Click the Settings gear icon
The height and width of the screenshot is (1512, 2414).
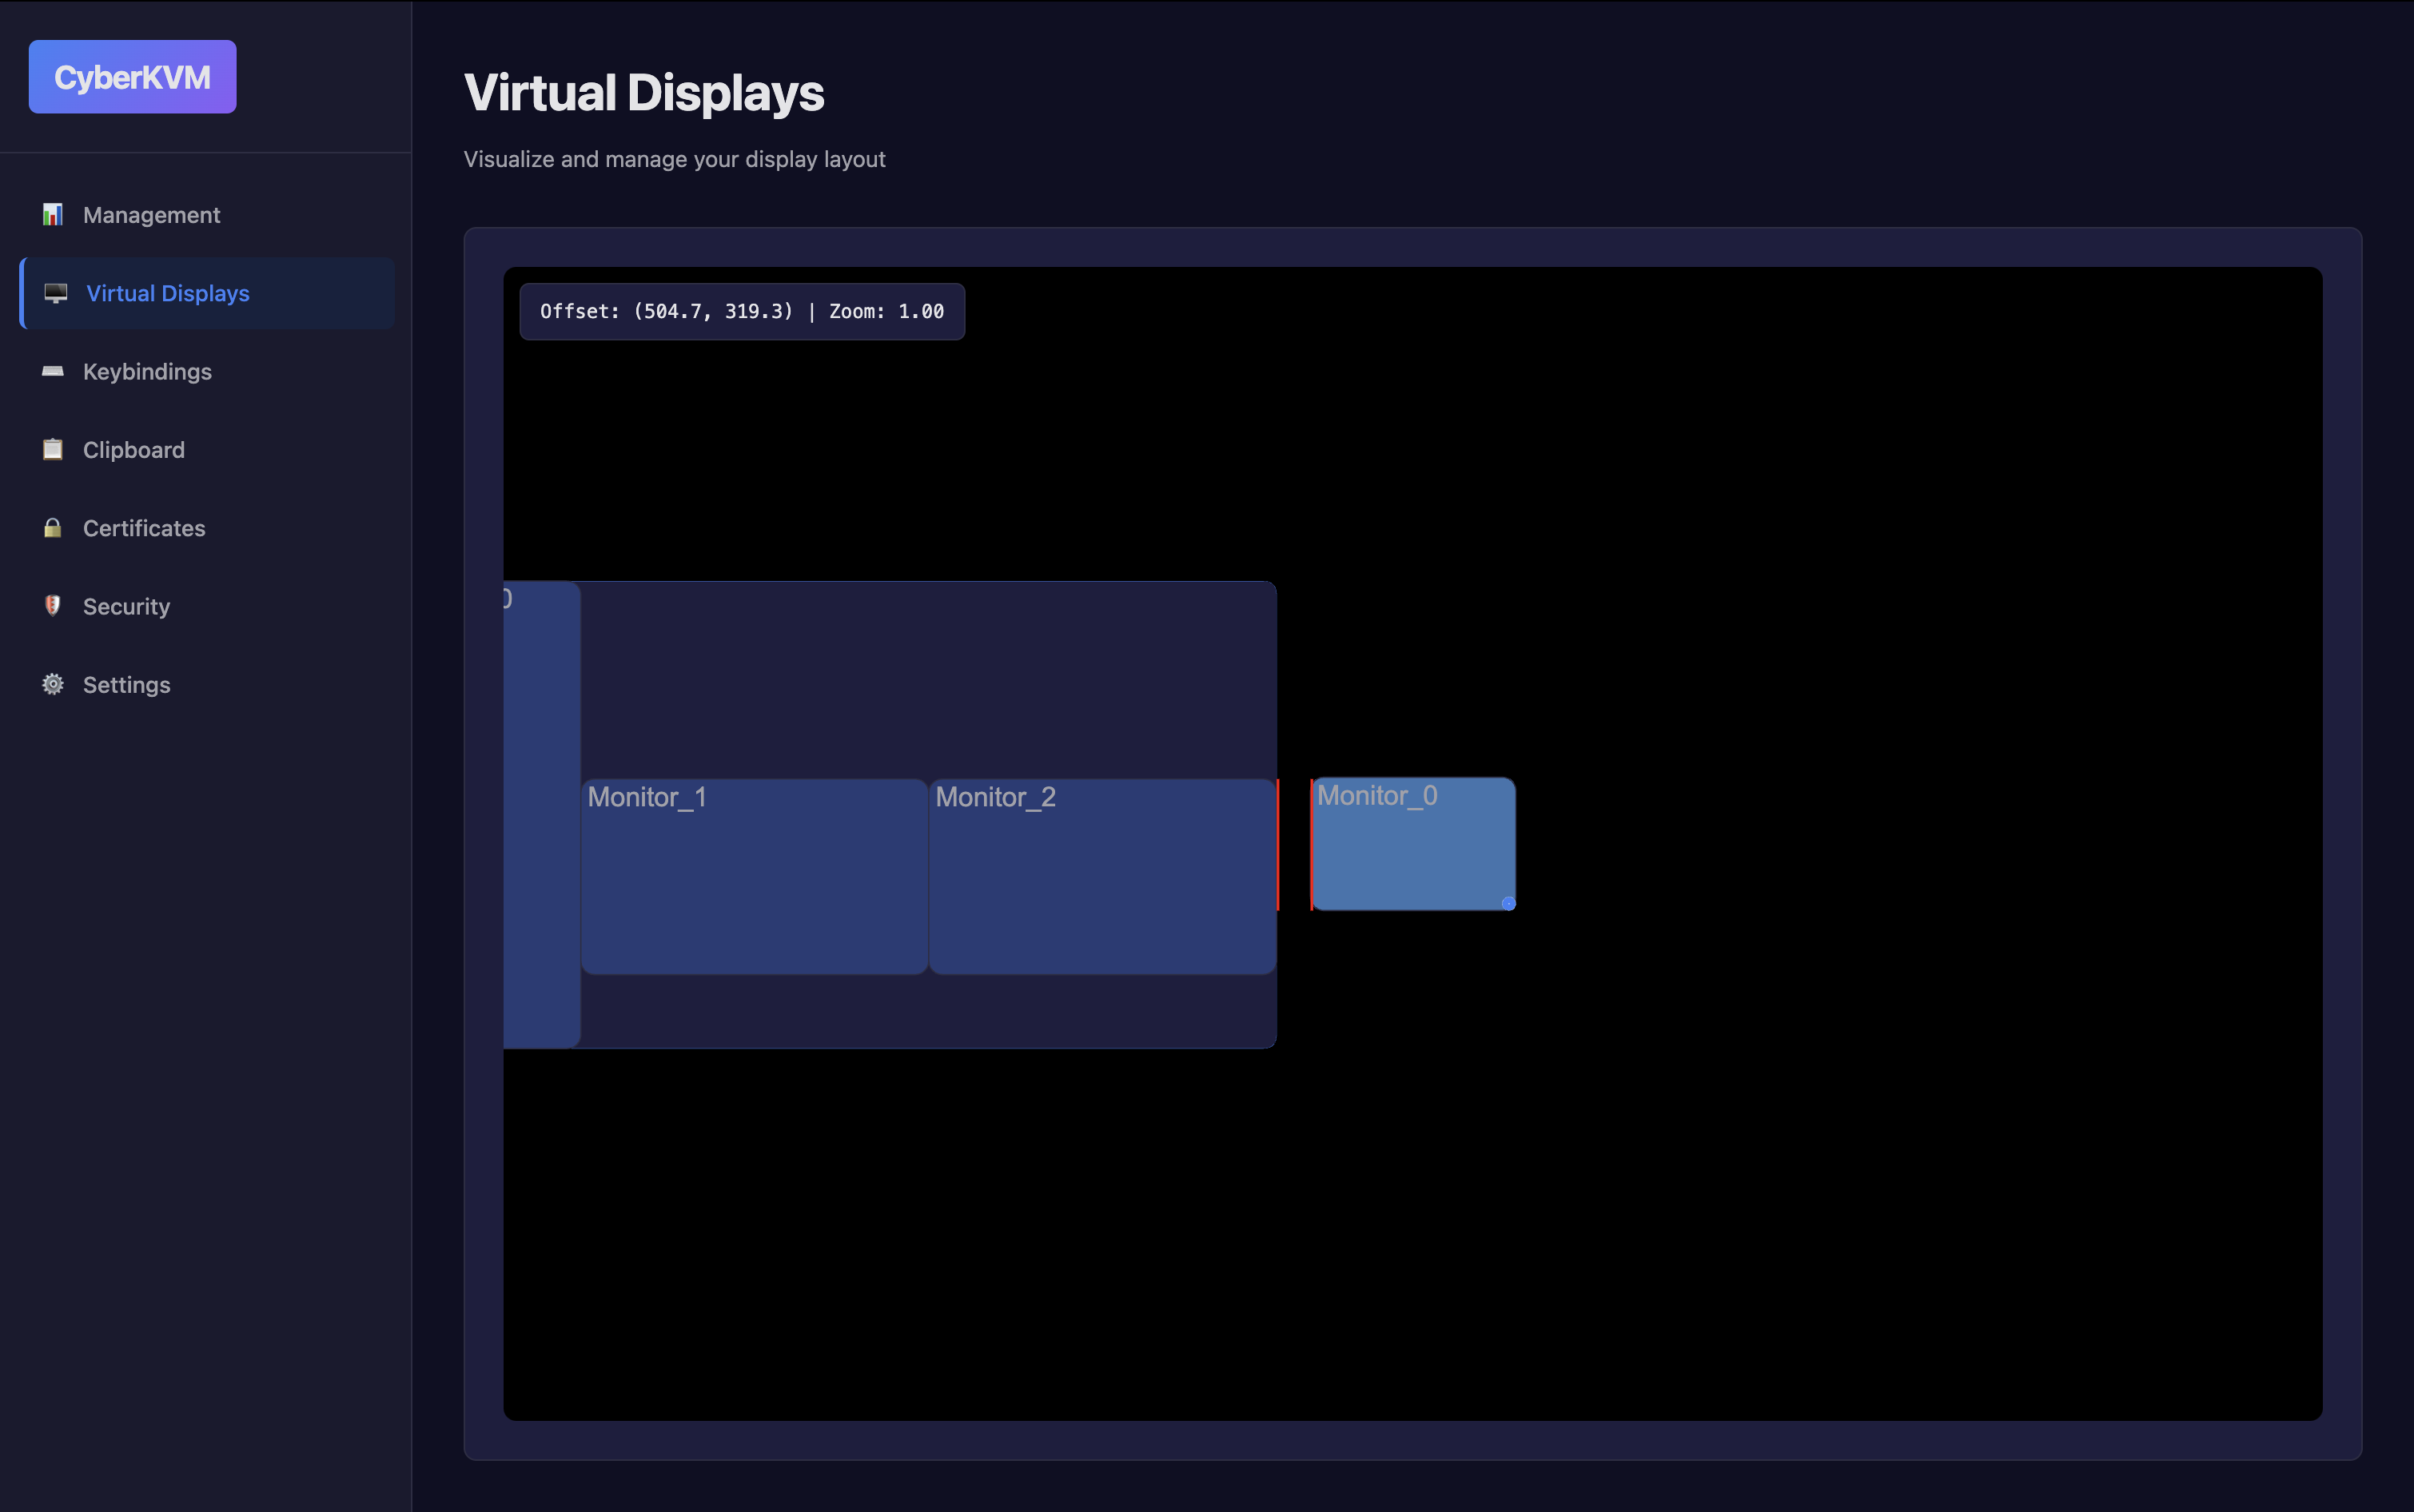[x=53, y=684]
